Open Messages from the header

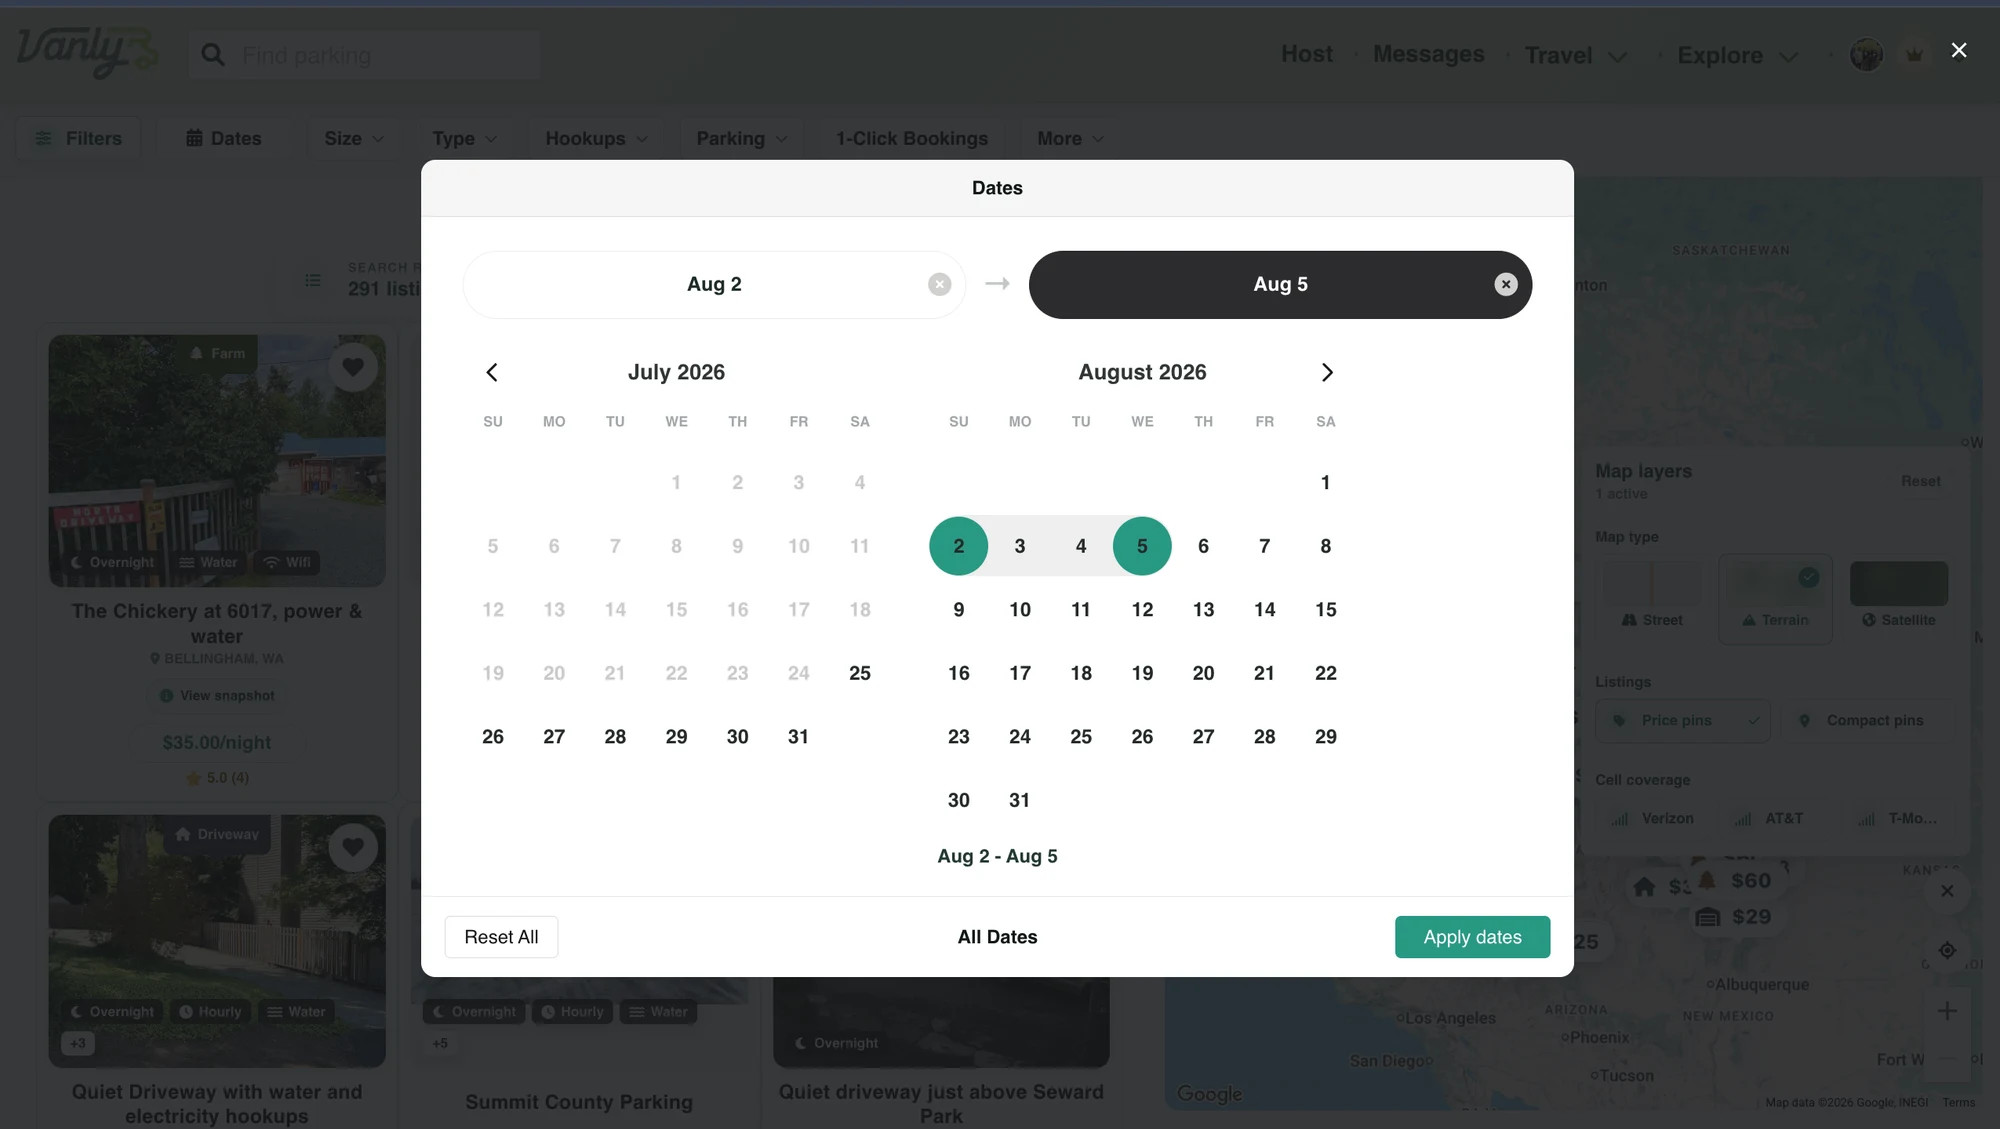1428,54
